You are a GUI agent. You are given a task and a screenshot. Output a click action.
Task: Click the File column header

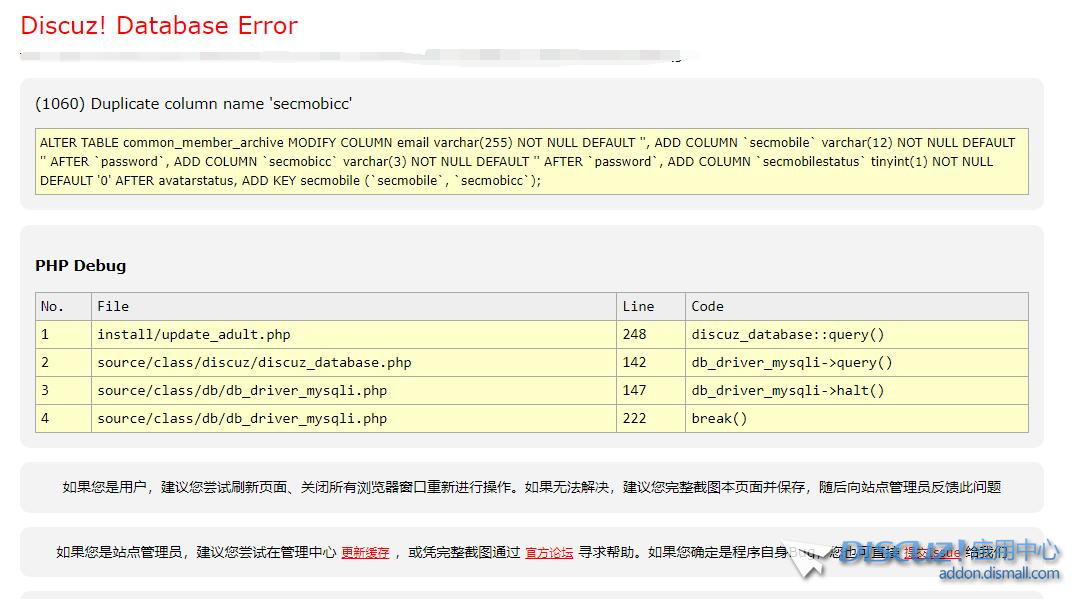click(113, 306)
